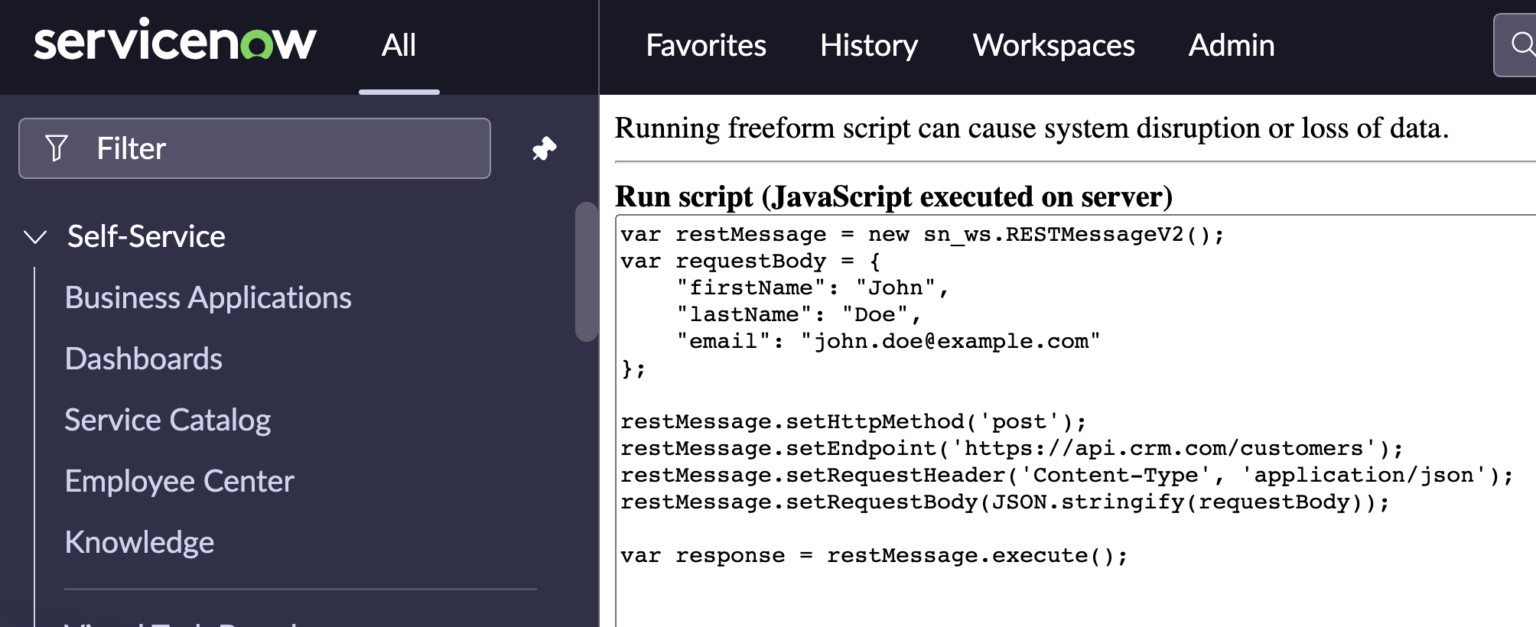Click the ServiceNow logo
The width and height of the screenshot is (1536, 627).
pos(174,40)
